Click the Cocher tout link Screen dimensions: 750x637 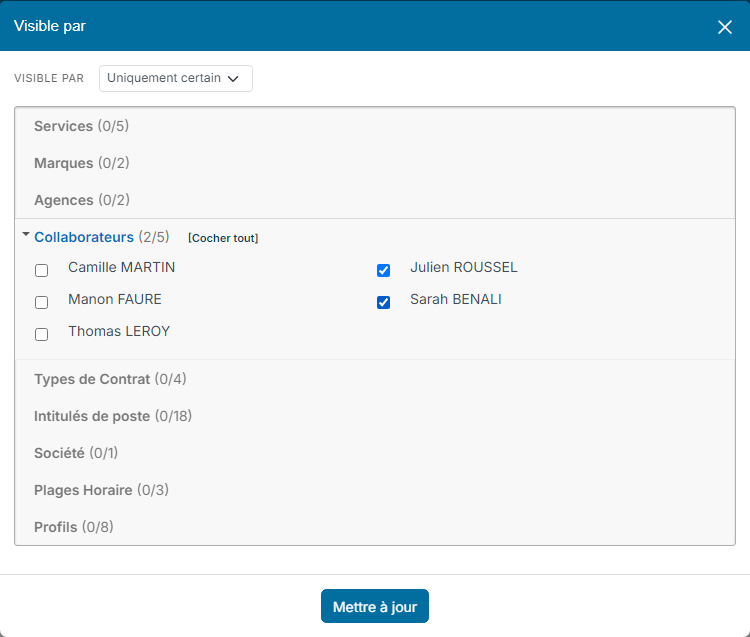point(223,238)
